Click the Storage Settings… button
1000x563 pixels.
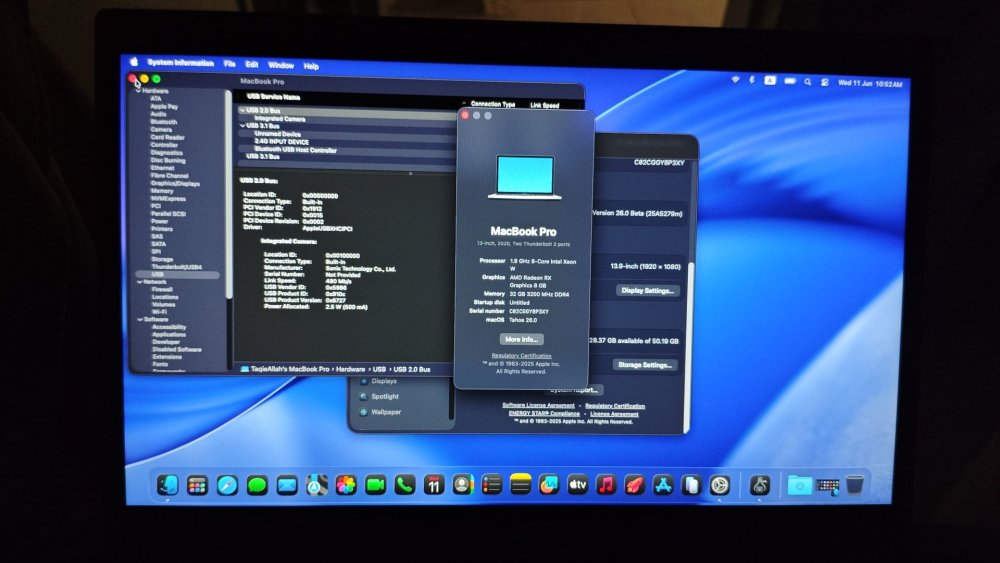tap(644, 365)
